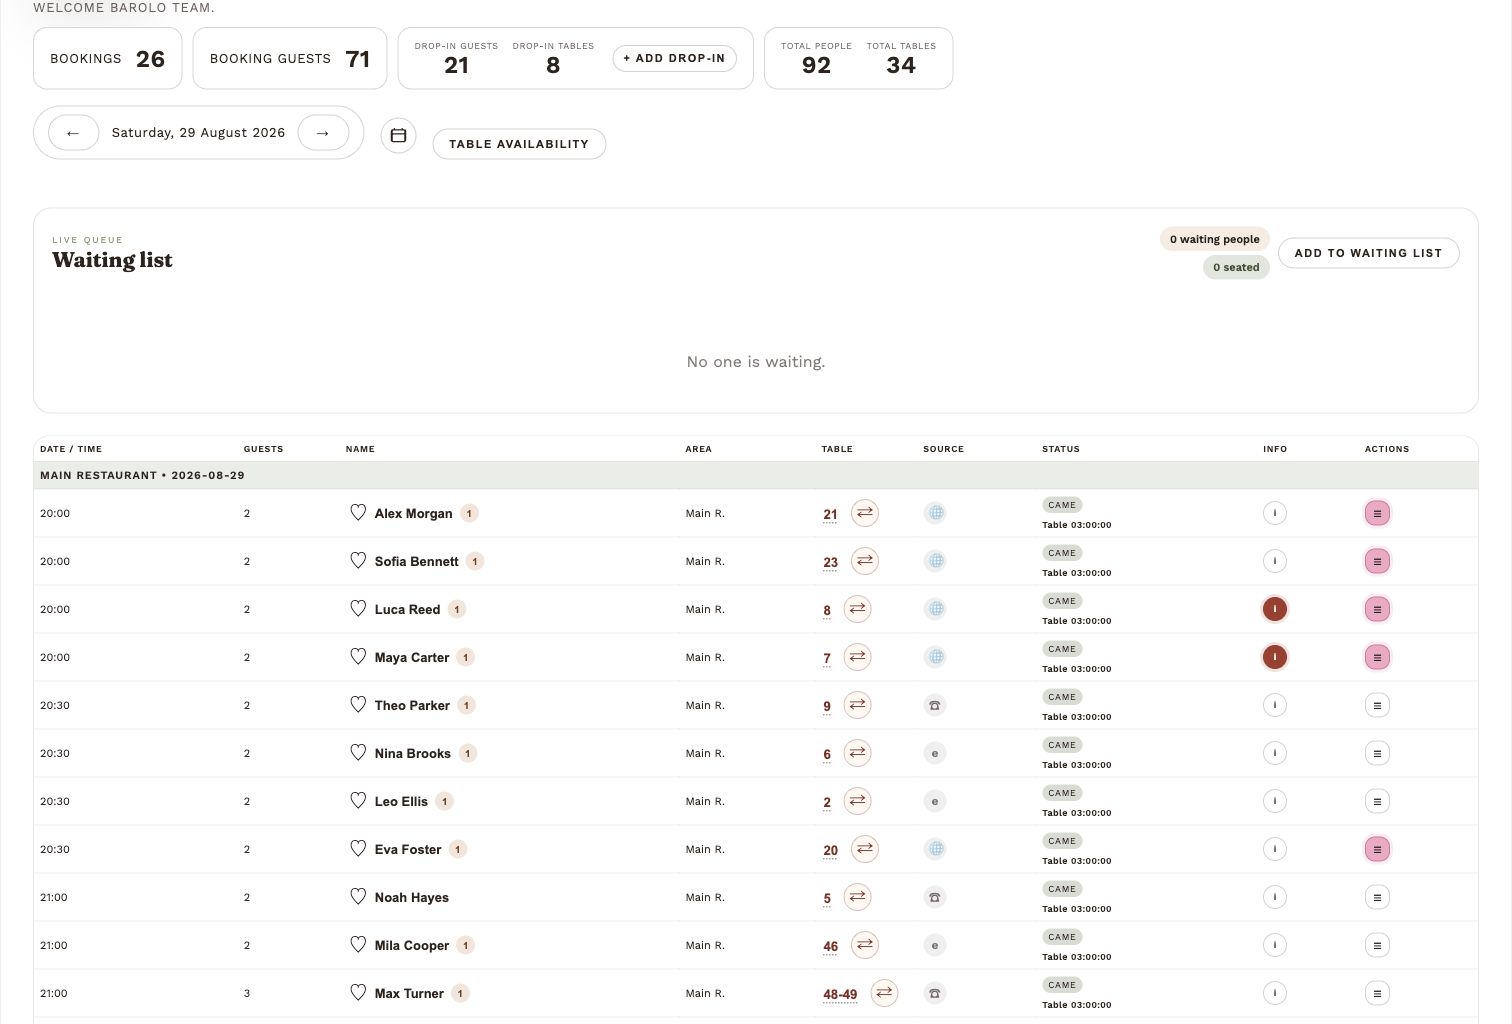Screen dimensions: 1512x1024
Task: Swap table 9 for Theo Parker
Action: coord(857,705)
